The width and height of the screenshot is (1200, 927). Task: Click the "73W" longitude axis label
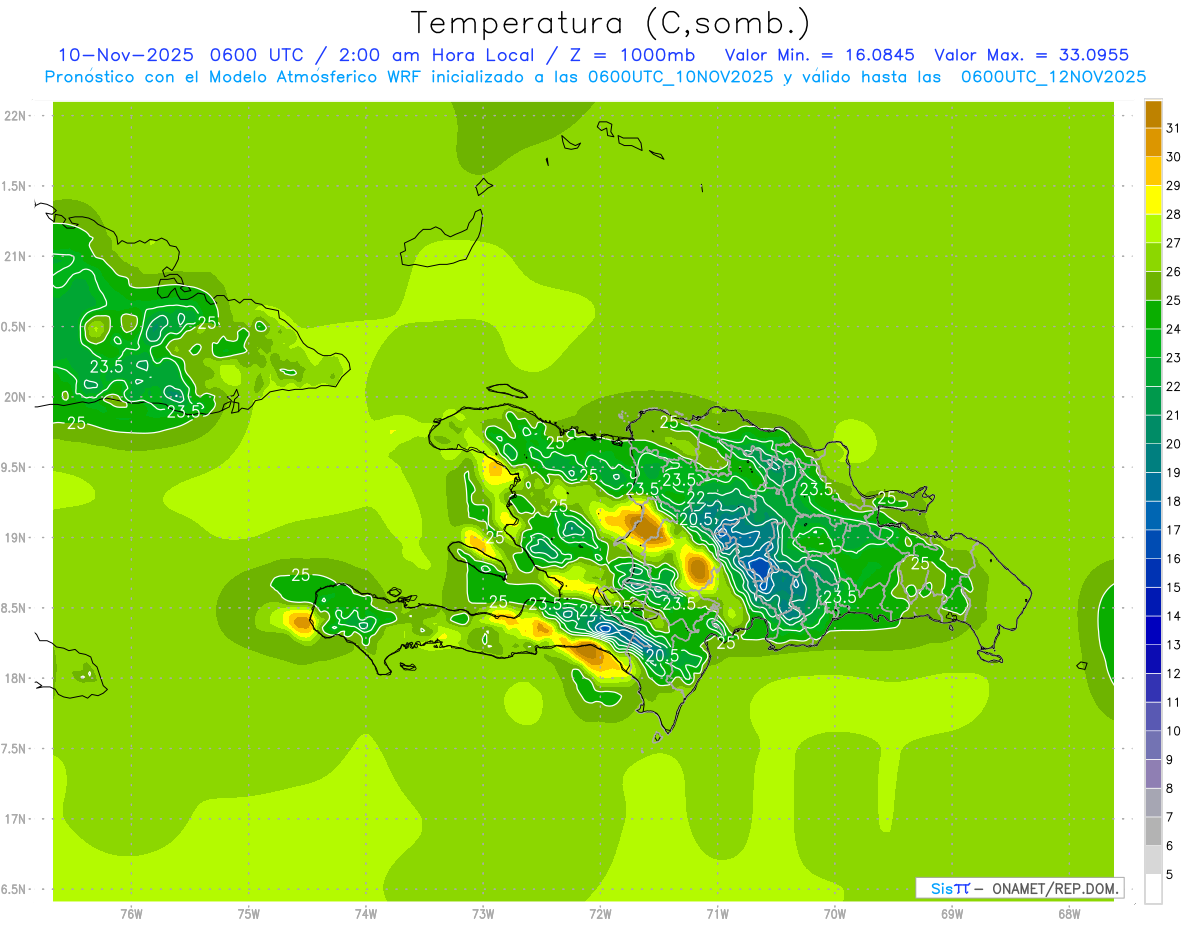click(483, 914)
